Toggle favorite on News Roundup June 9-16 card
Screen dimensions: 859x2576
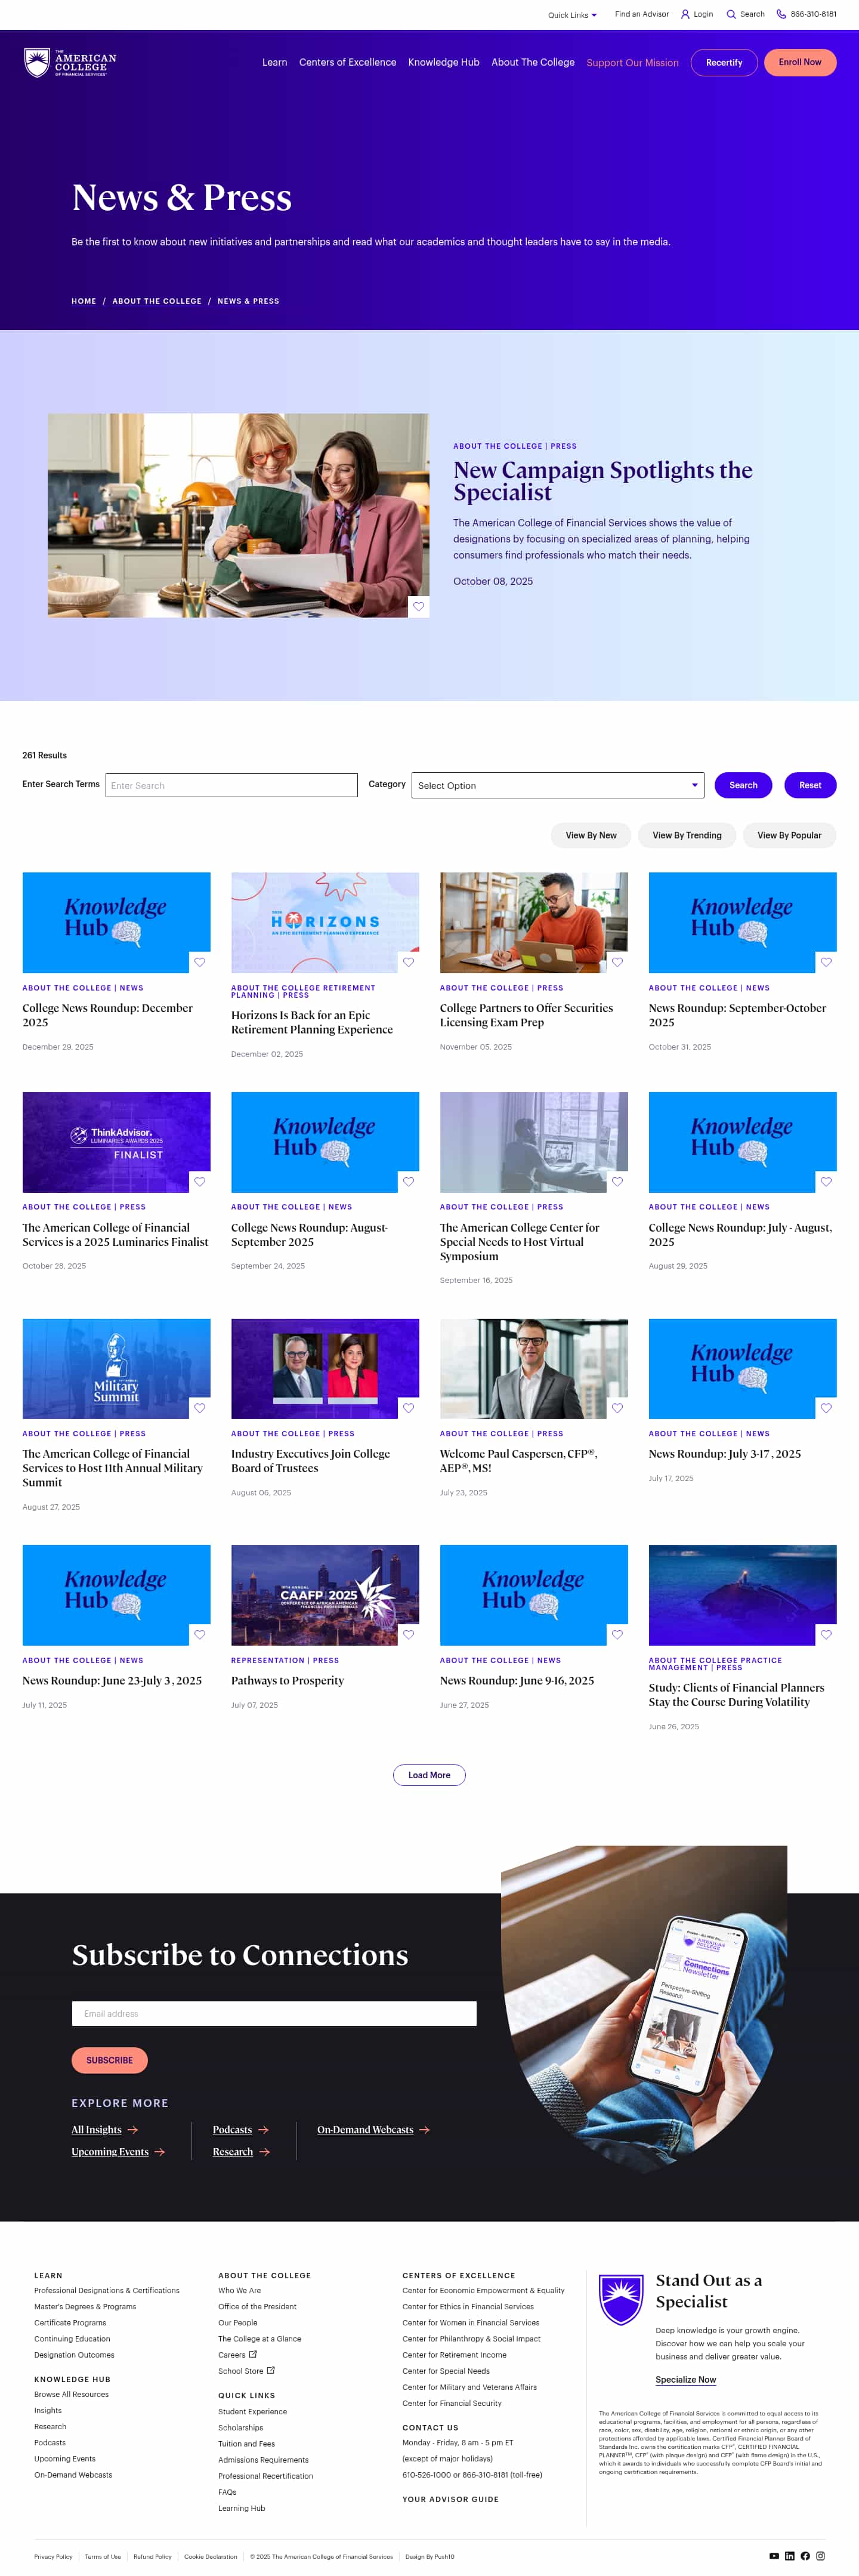click(x=617, y=1634)
